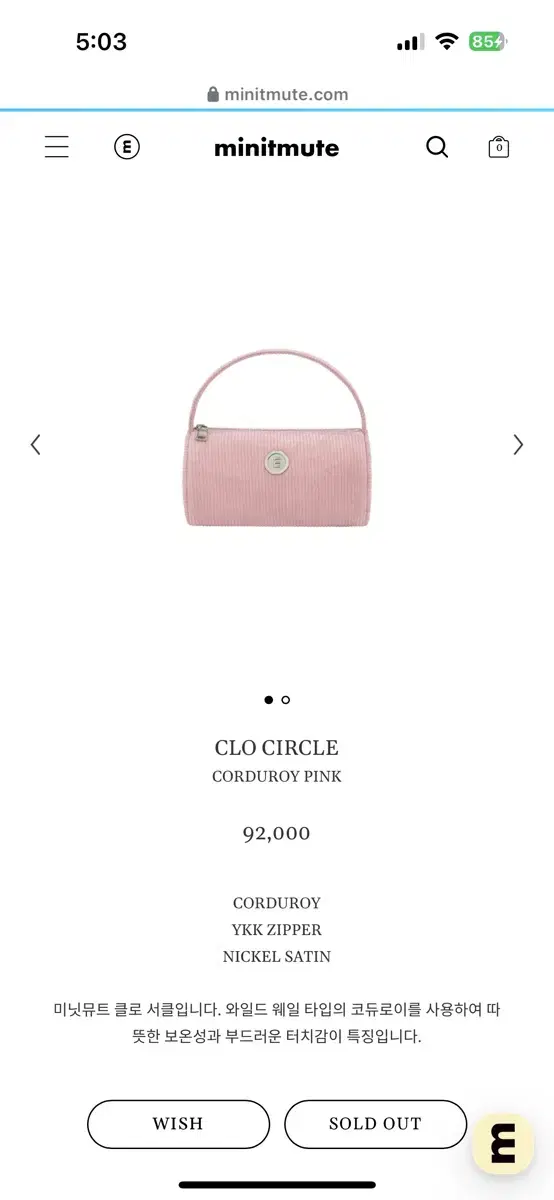
Task: Add item with the WISH button
Action: (x=178, y=1124)
